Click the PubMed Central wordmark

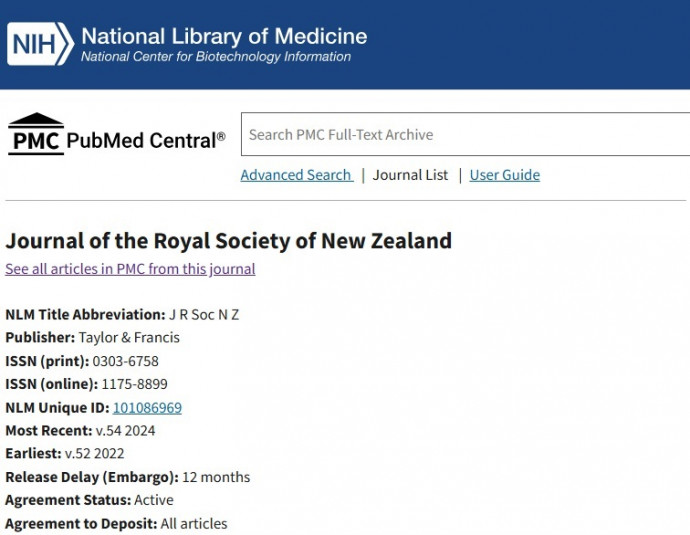(146, 140)
